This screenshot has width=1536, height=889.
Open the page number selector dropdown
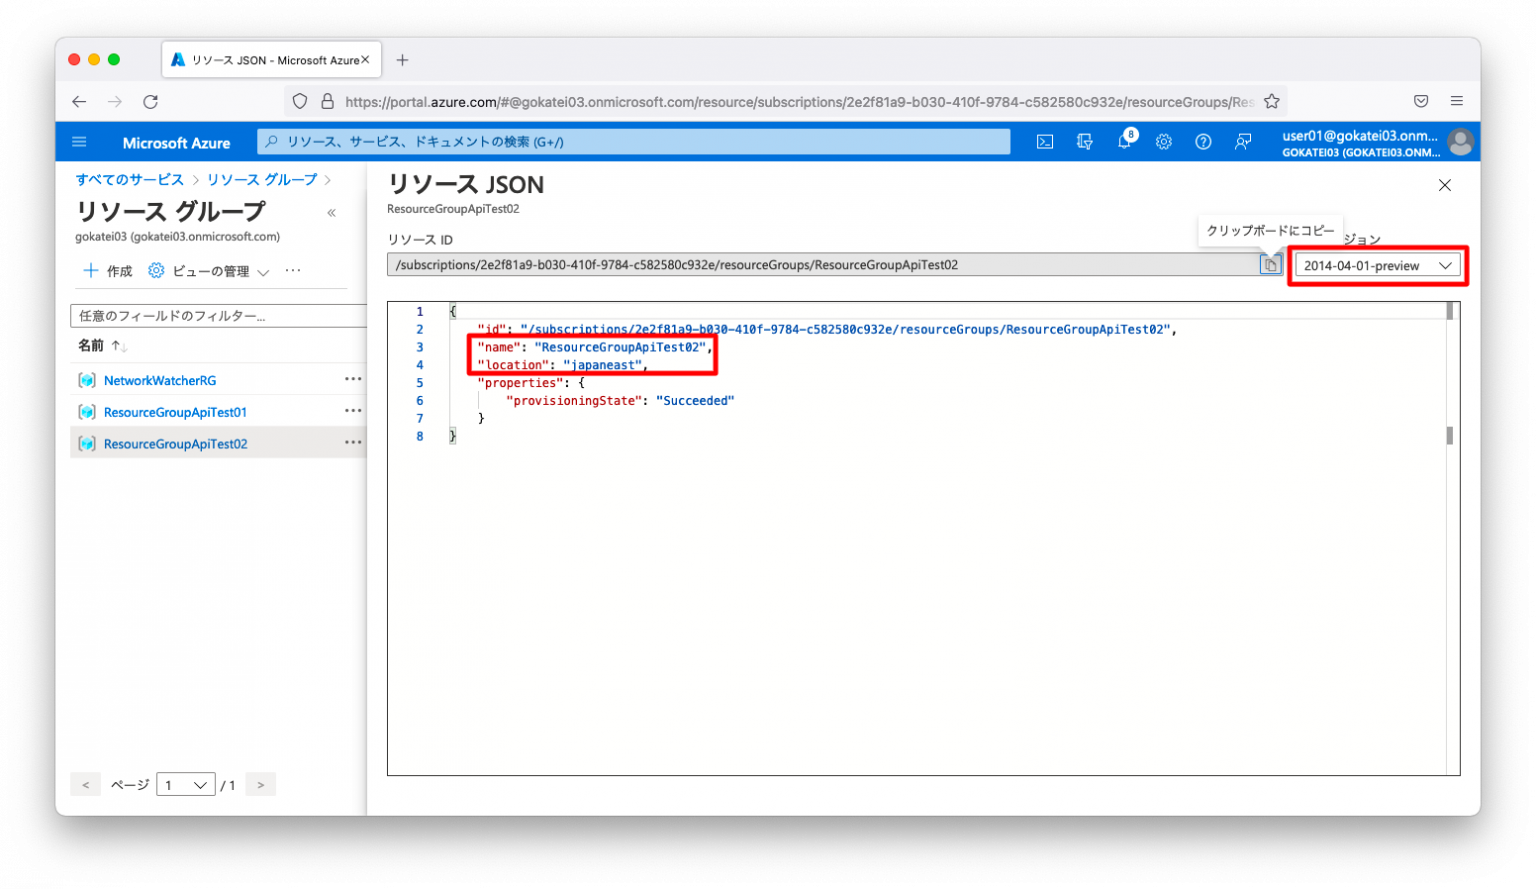pos(185,784)
